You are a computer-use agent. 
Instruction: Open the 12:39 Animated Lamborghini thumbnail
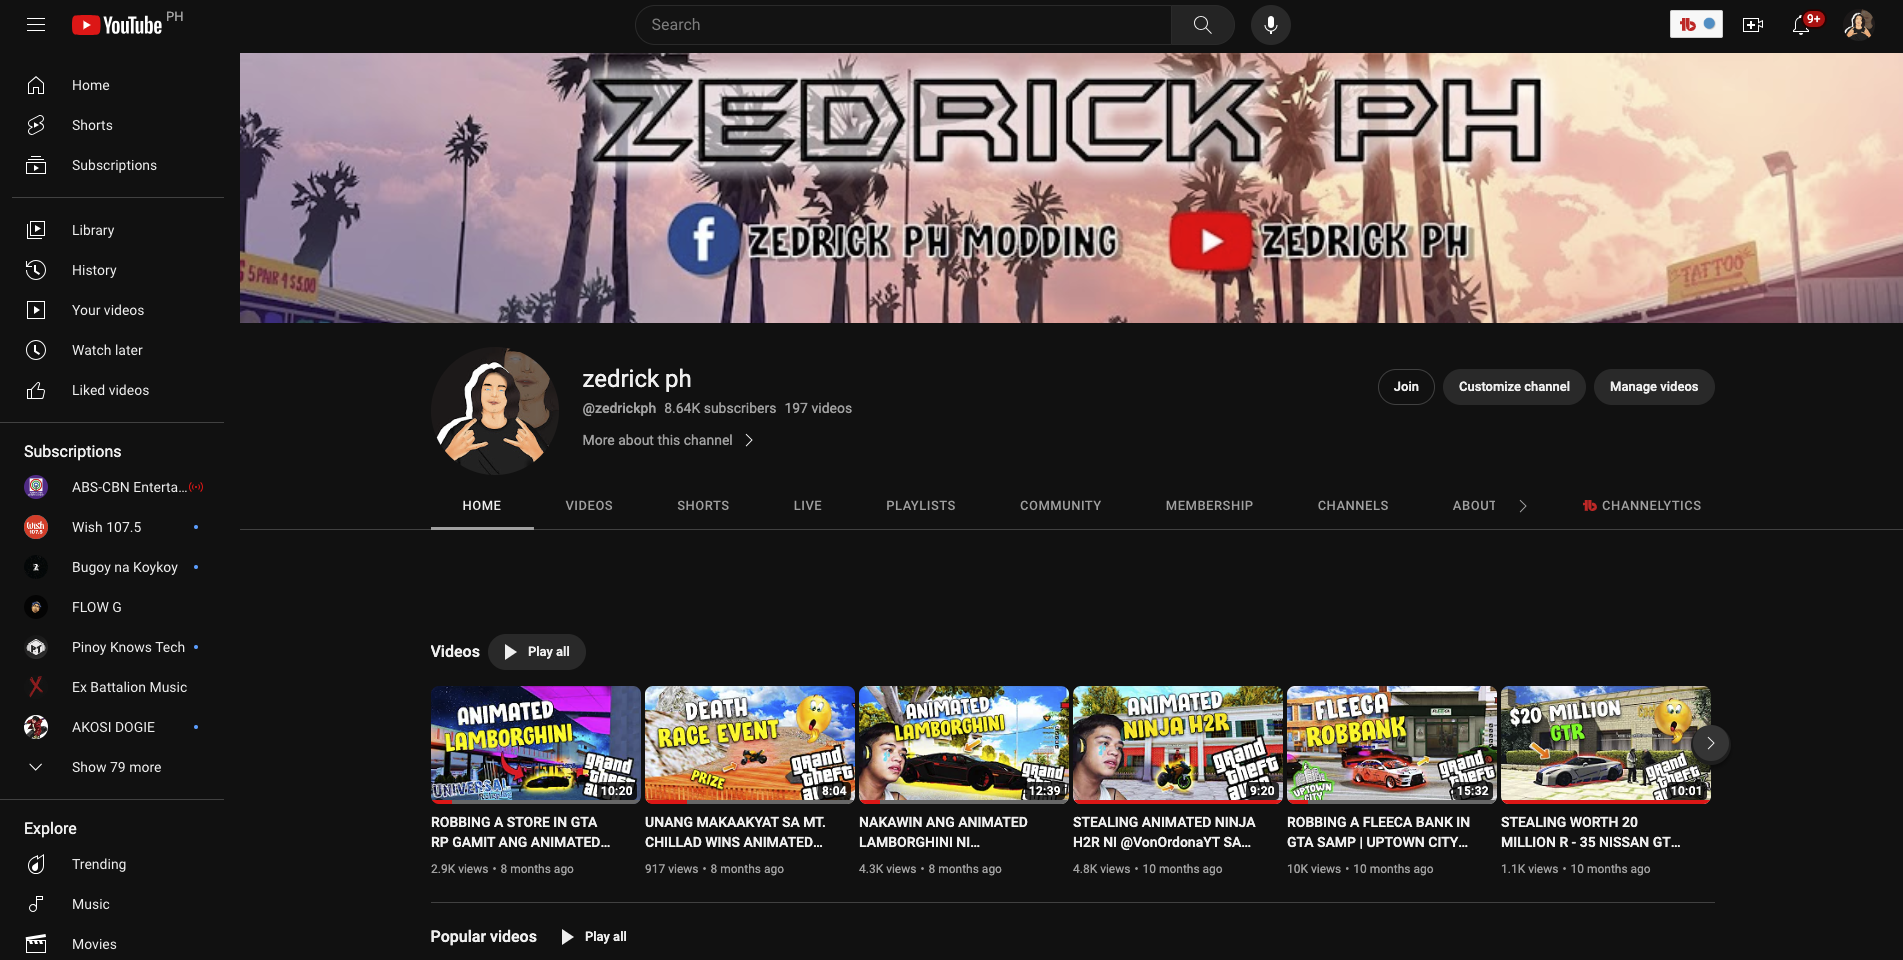click(x=964, y=744)
